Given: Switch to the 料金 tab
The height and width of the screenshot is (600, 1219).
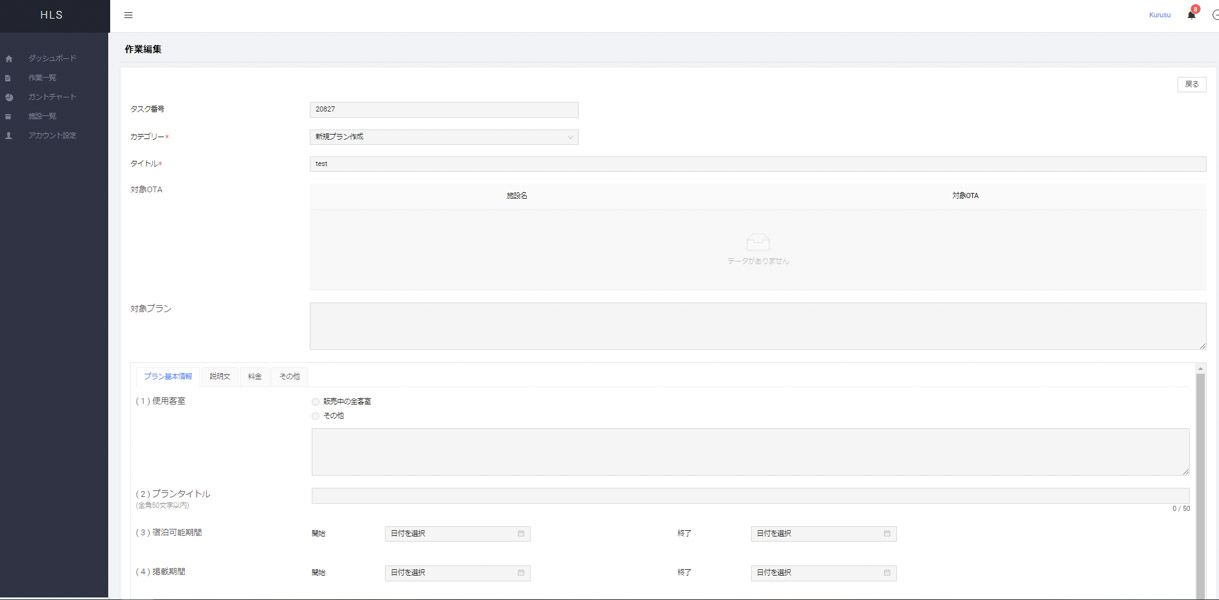Looking at the screenshot, I should 255,376.
